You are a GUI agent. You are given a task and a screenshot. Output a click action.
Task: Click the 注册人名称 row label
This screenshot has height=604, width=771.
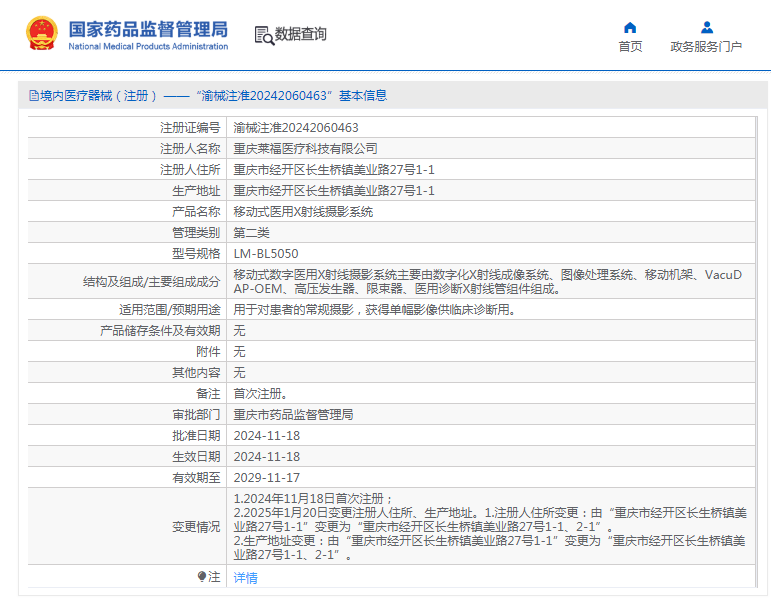coord(190,149)
